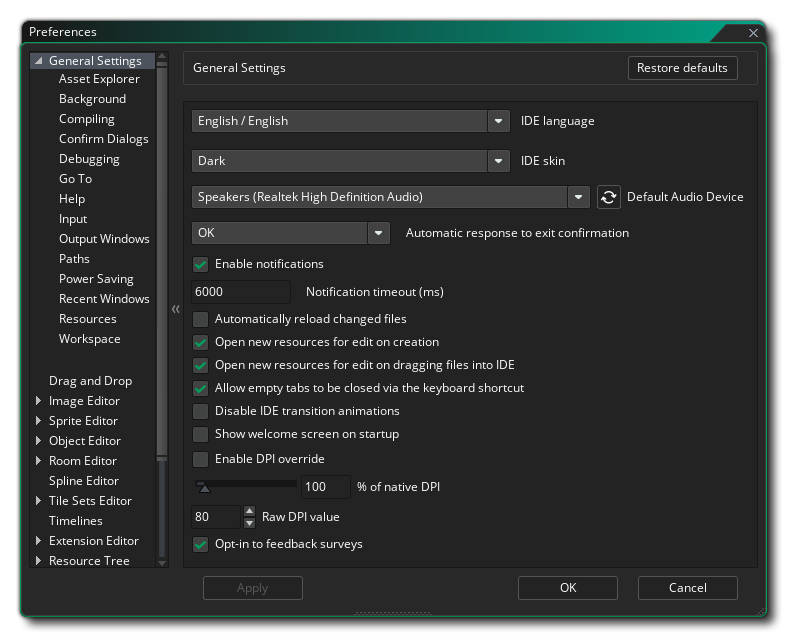Open the IDE skin dropdown
The image size is (787, 637).
coord(498,161)
